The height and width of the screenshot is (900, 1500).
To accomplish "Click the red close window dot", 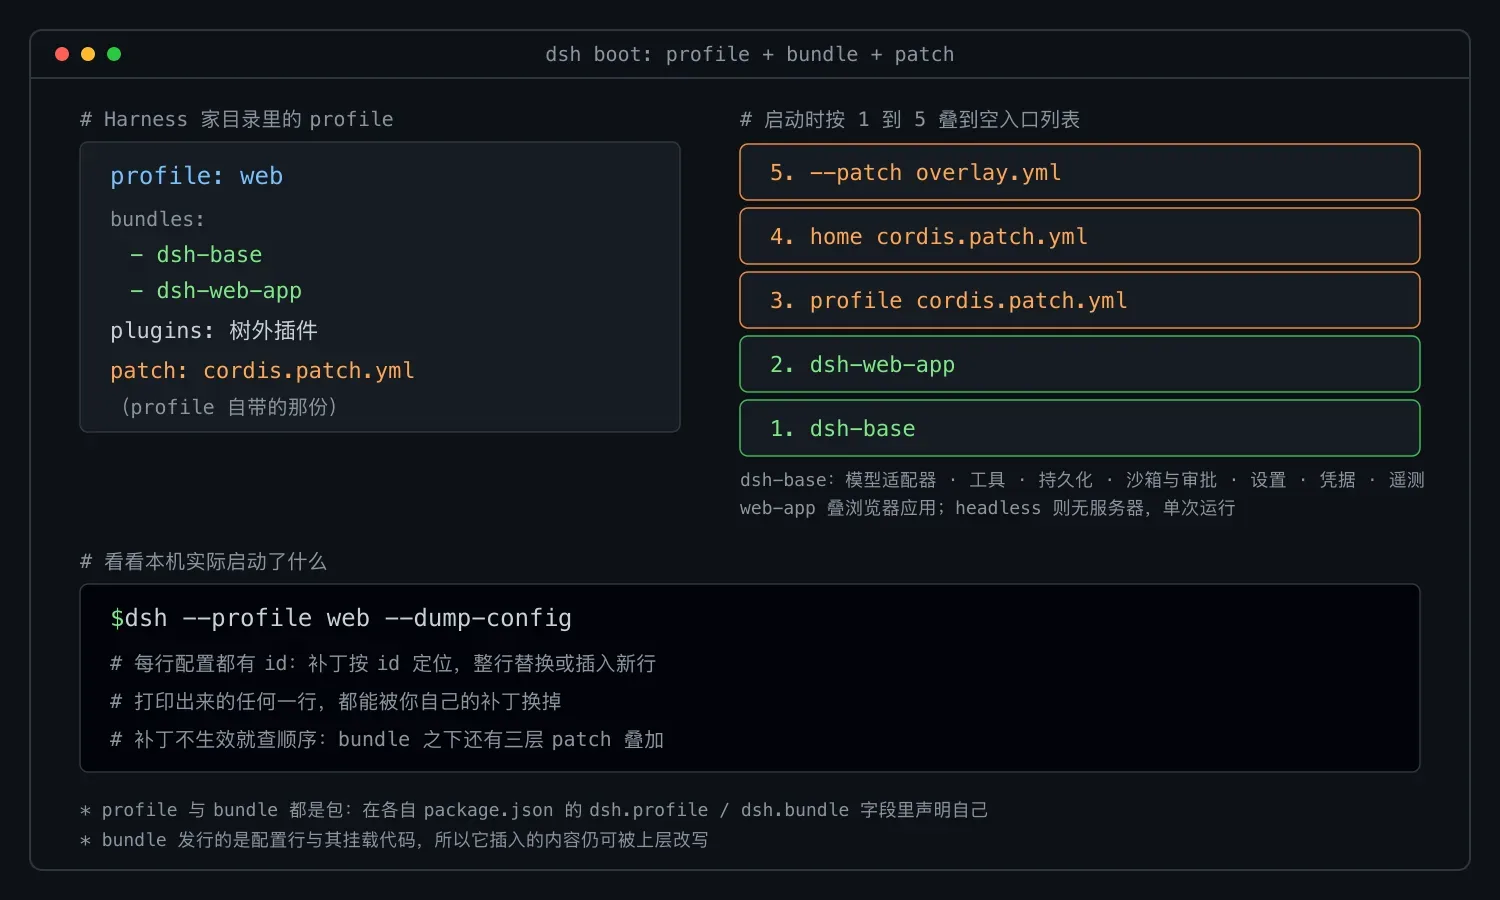I will (62, 54).
